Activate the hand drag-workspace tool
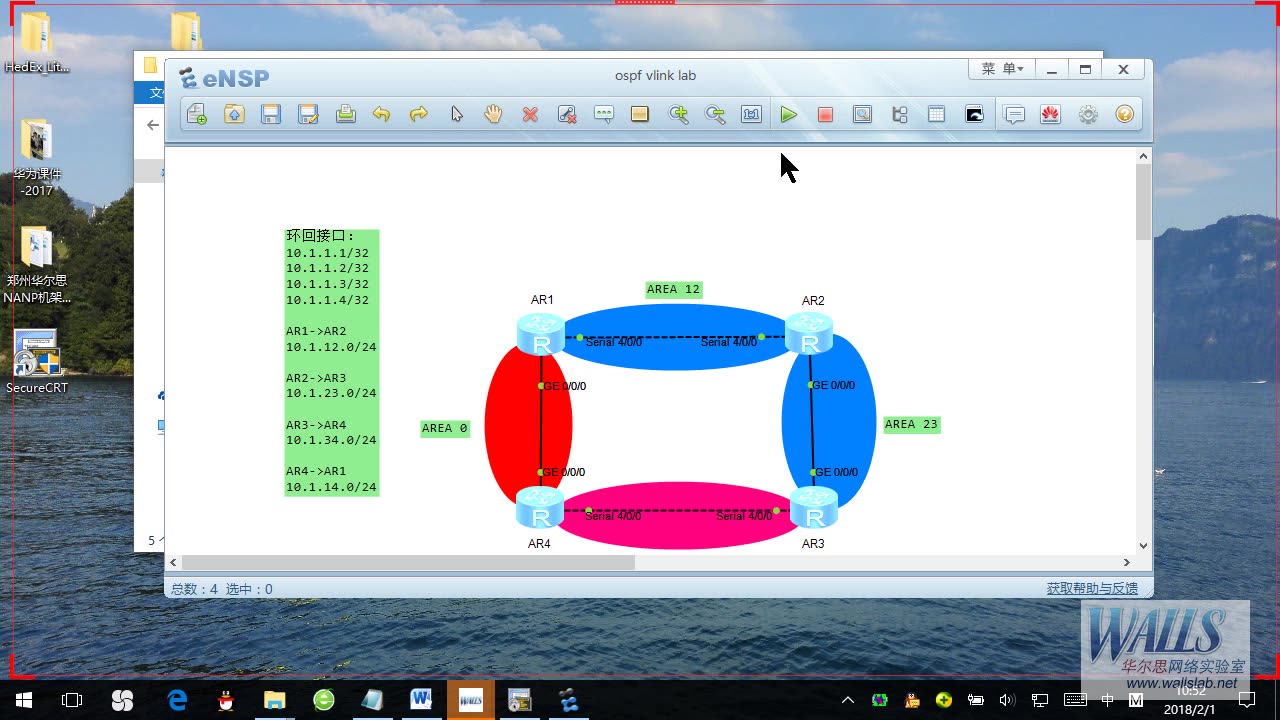1280x720 pixels. [493, 115]
